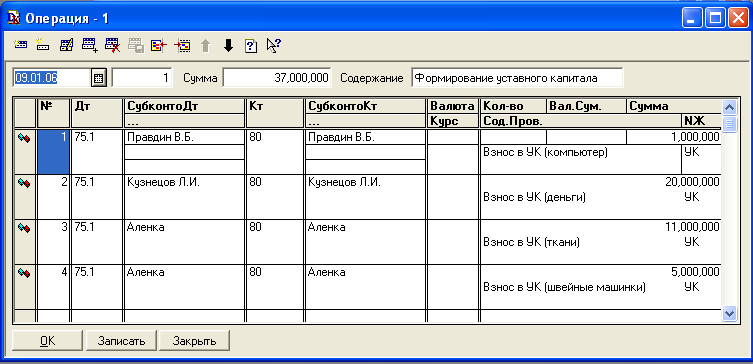Click the Содержание text field
The image size is (753, 364).
(x=517, y=78)
